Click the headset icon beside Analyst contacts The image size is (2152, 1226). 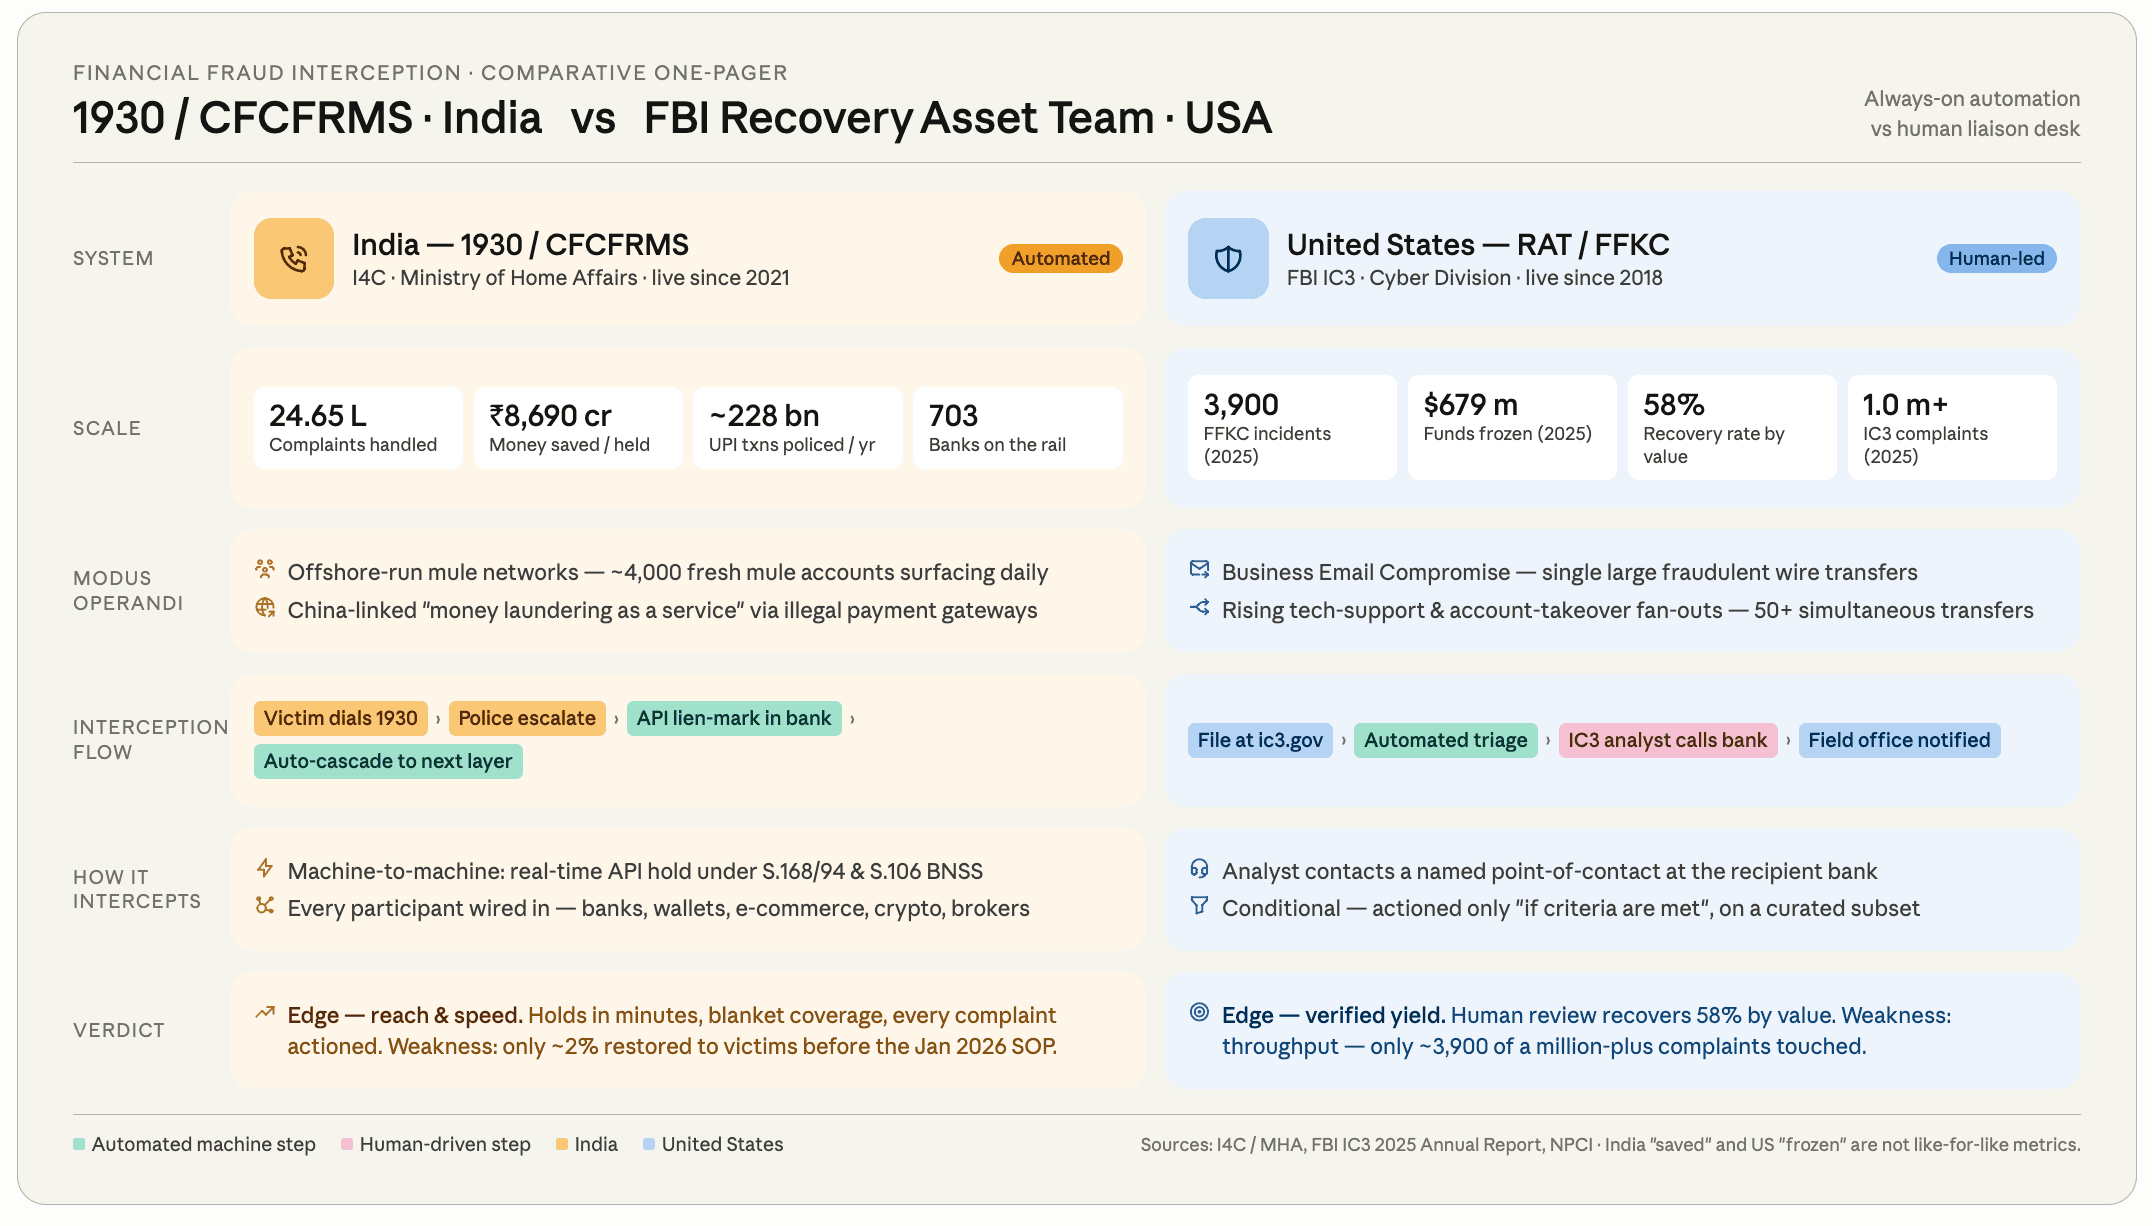coord(1199,868)
